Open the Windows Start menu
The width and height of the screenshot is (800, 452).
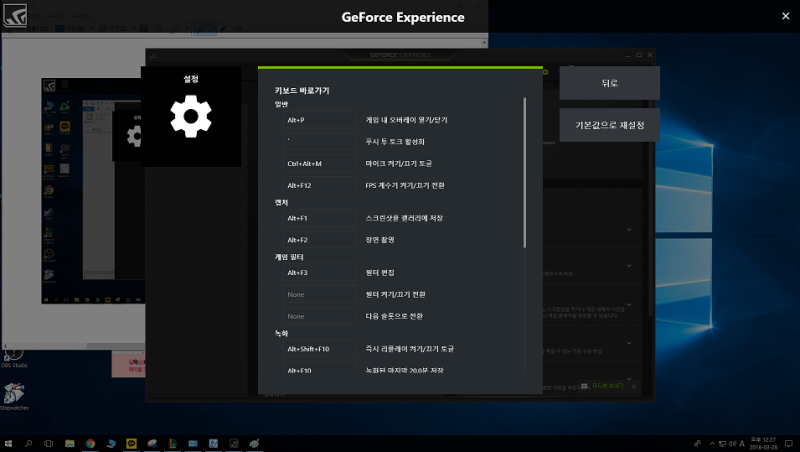tap(8, 443)
